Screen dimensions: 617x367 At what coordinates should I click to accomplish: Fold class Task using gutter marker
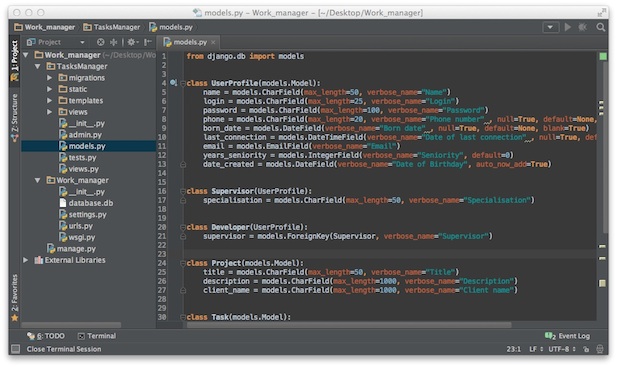(x=183, y=317)
